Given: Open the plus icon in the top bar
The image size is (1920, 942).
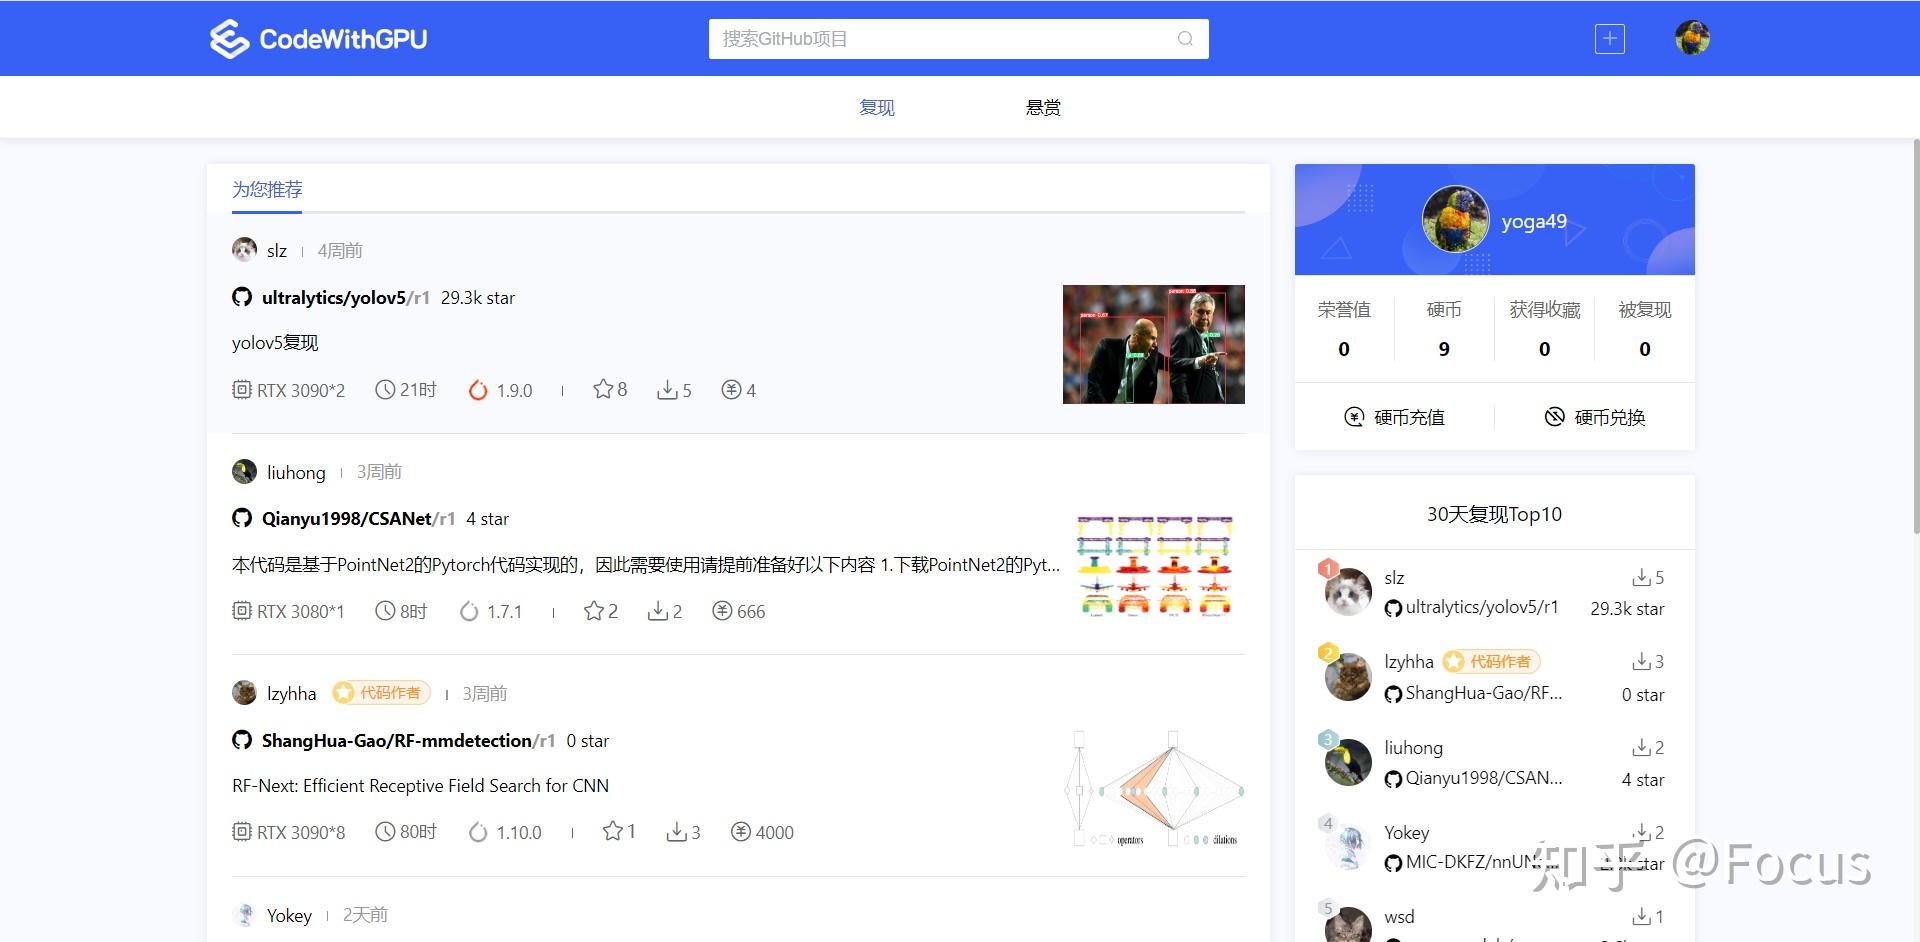Looking at the screenshot, I should pyautogui.click(x=1608, y=38).
